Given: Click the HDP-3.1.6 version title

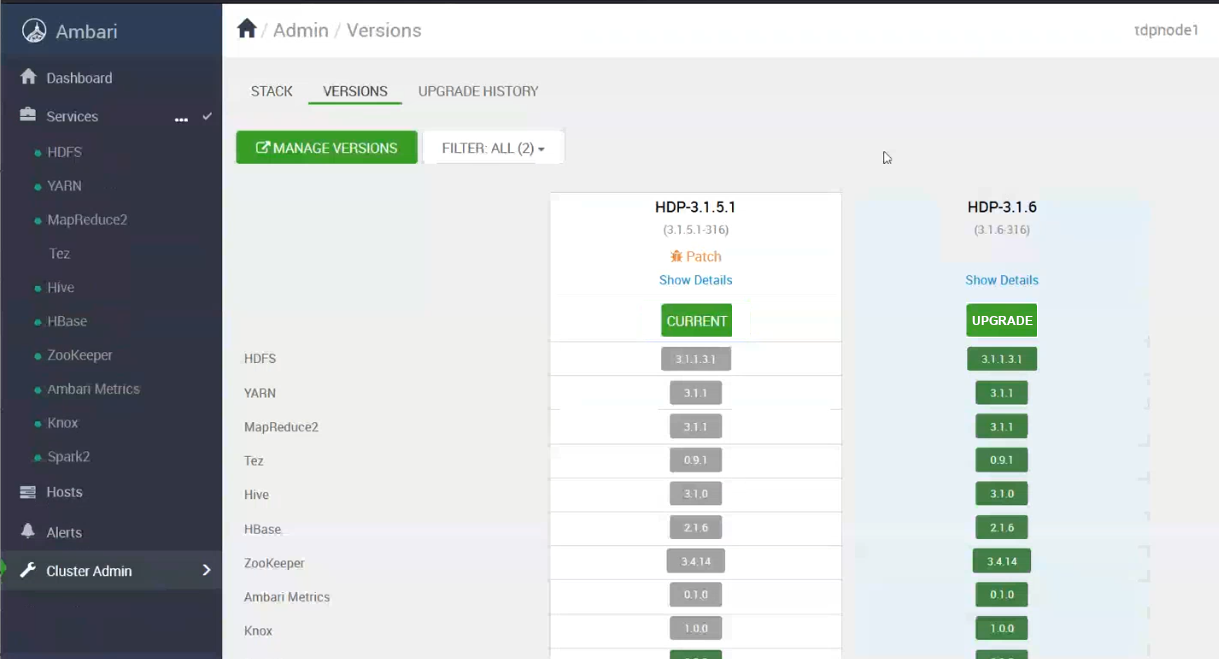Looking at the screenshot, I should coord(1002,208).
